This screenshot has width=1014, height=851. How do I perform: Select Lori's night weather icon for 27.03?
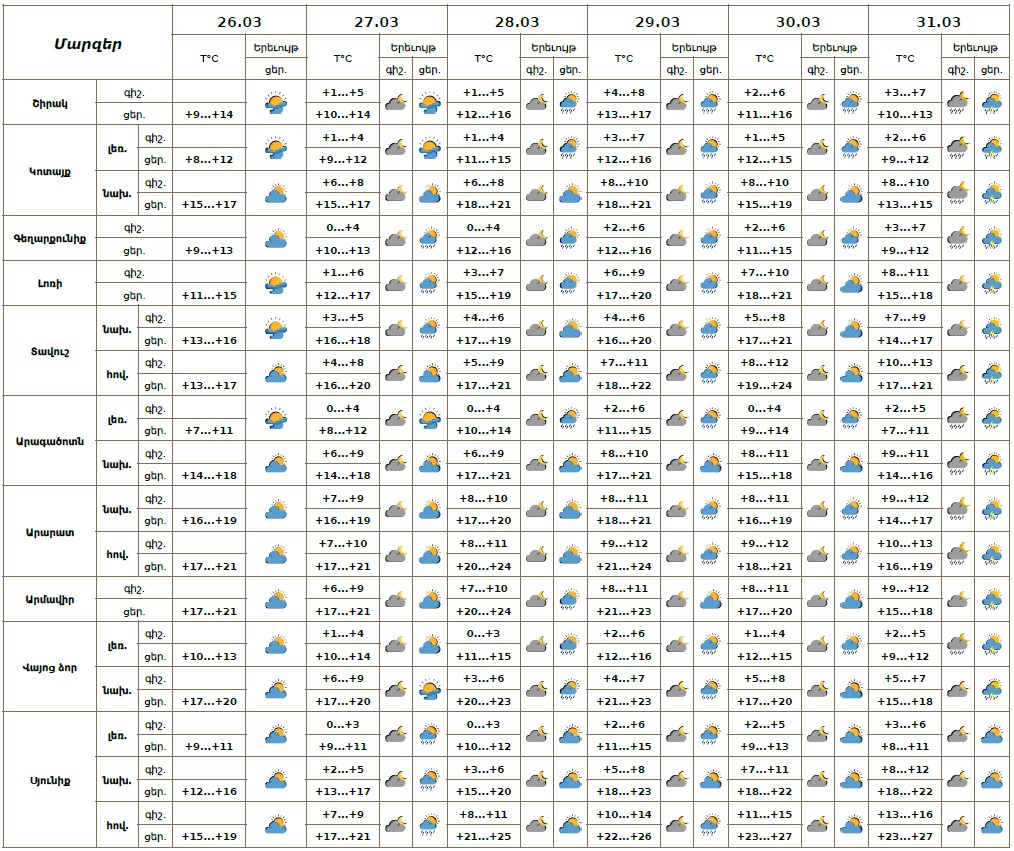pyautogui.click(x=396, y=283)
